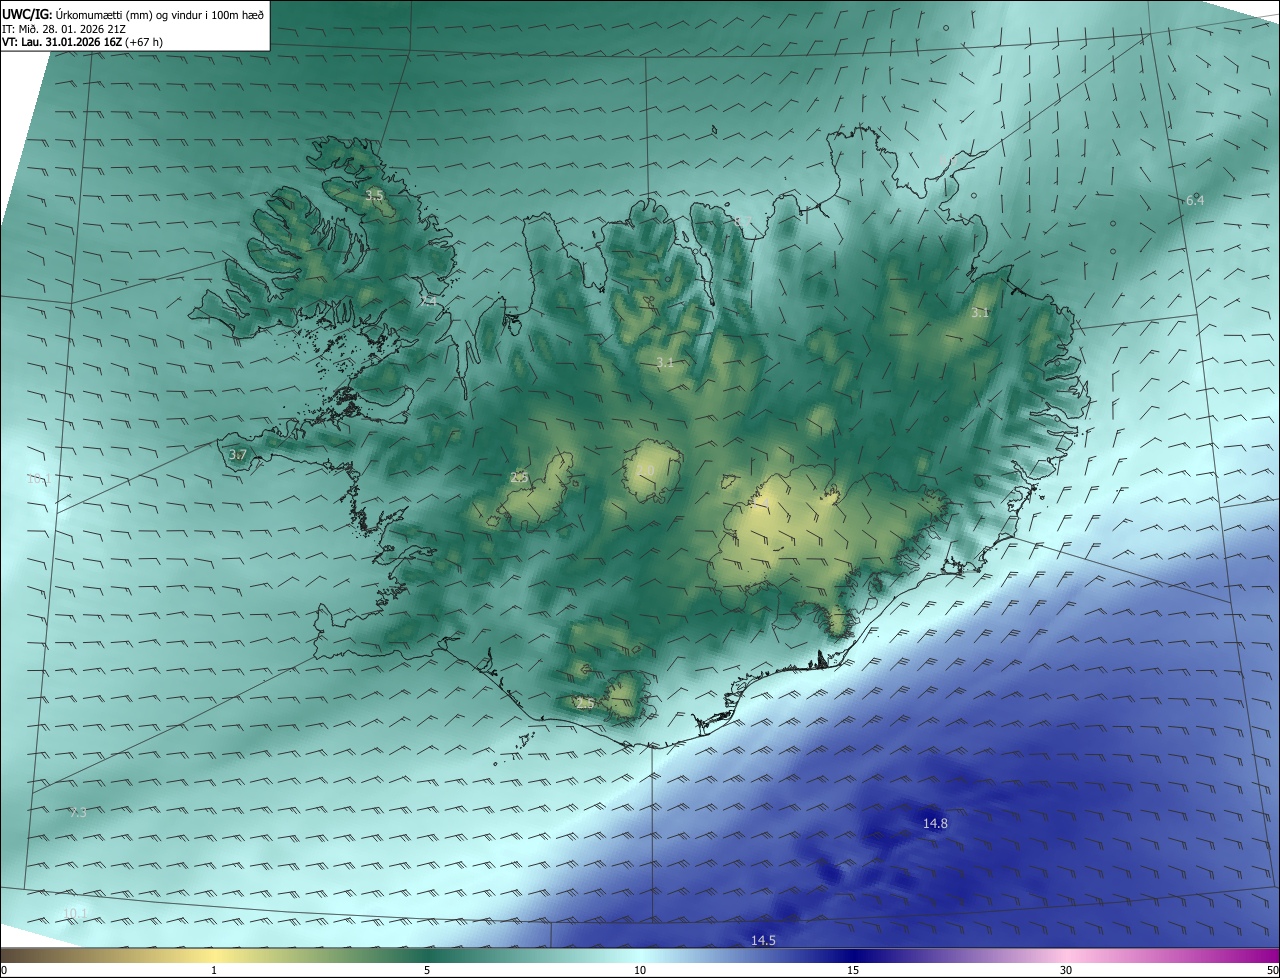1280x978 pixels.
Task: Click the valid time 'VT: Lau. 31.01.2026 16Z (+67 h)'
Action: [83, 42]
